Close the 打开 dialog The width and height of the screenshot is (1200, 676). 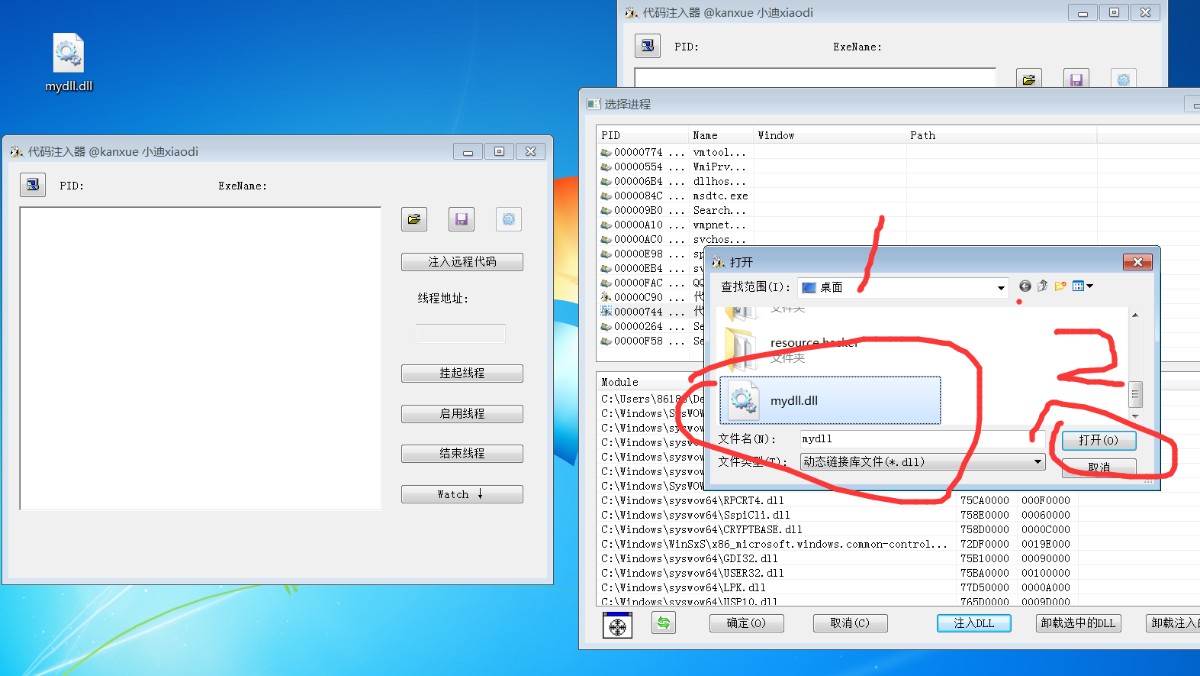pyautogui.click(x=1137, y=262)
